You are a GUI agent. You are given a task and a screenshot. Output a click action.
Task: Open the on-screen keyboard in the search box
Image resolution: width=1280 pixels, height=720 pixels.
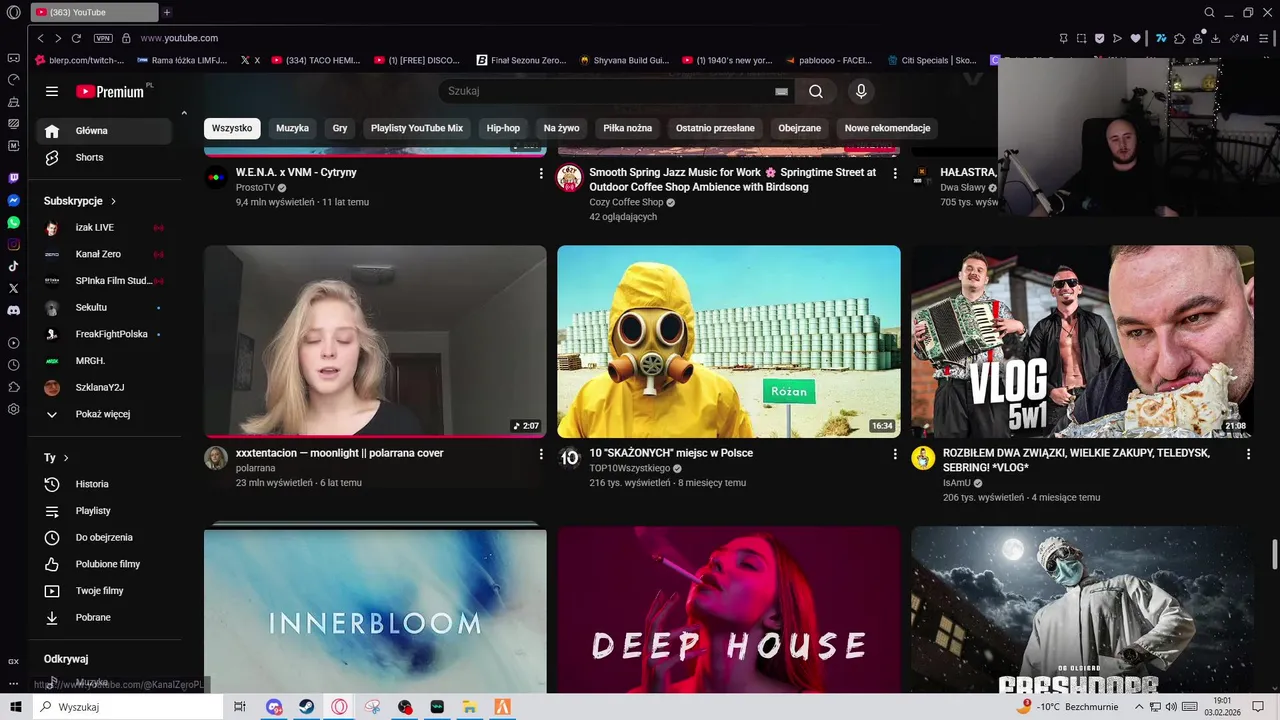click(x=781, y=91)
